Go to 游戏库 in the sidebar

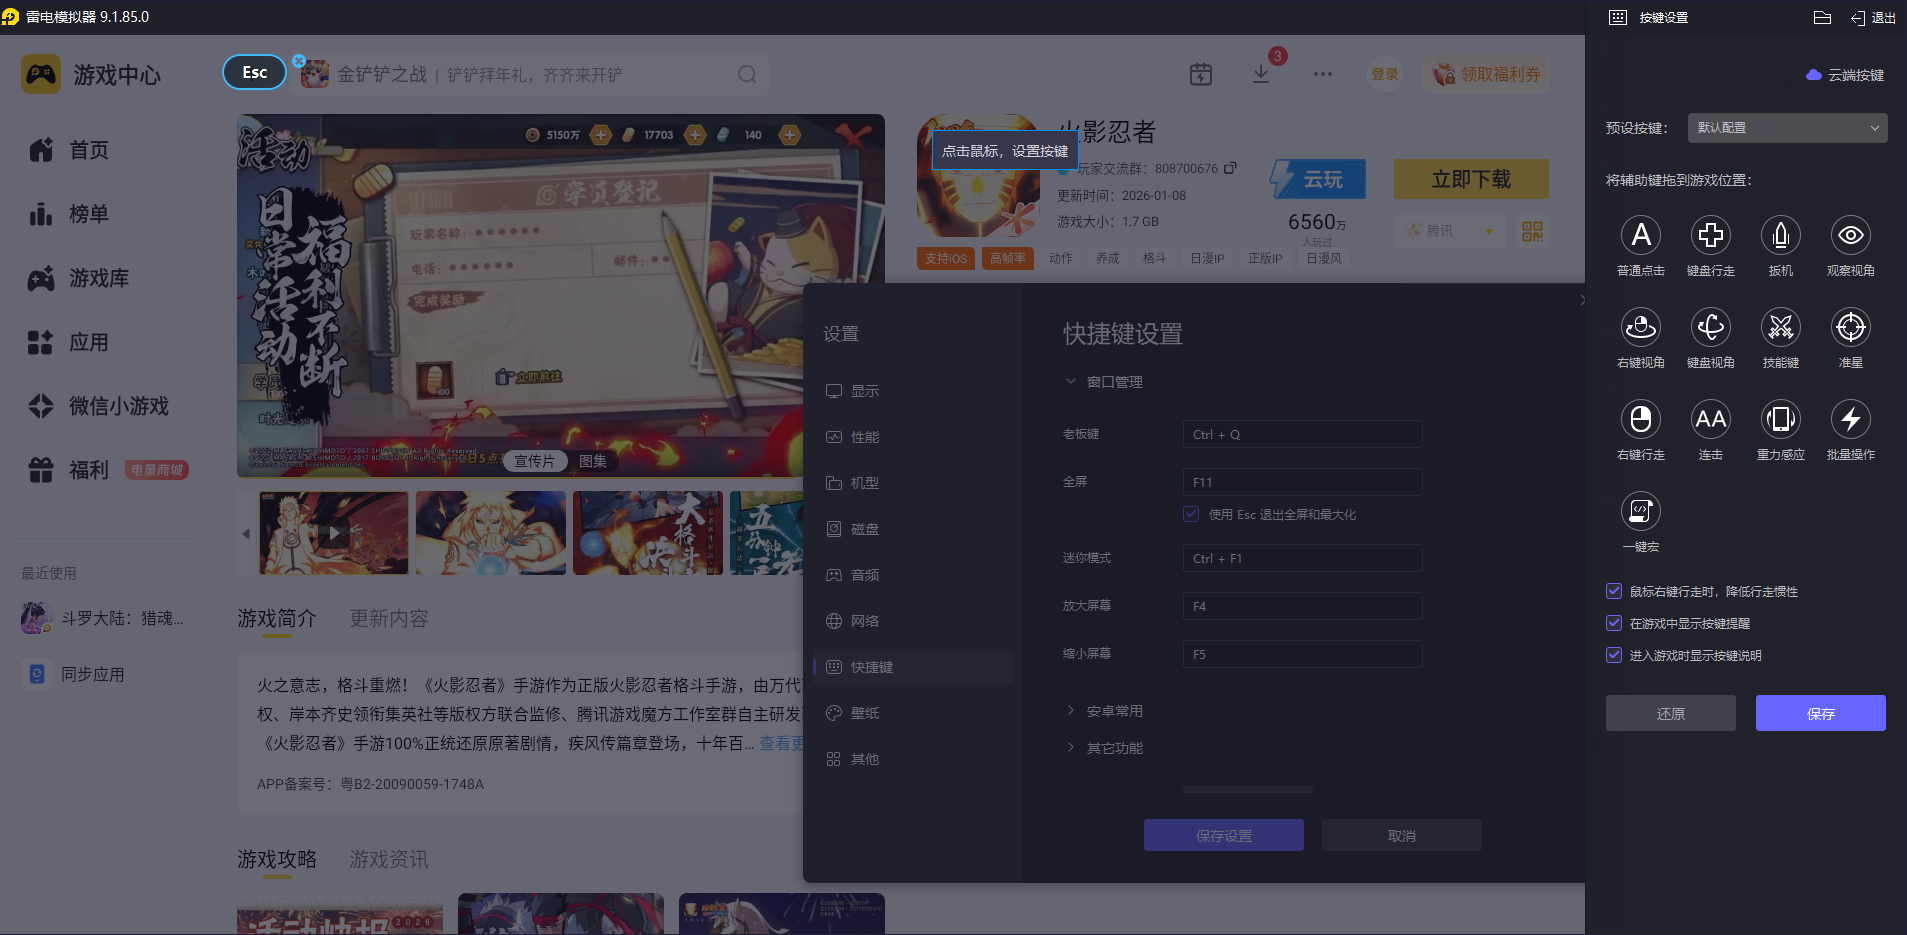pos(79,278)
